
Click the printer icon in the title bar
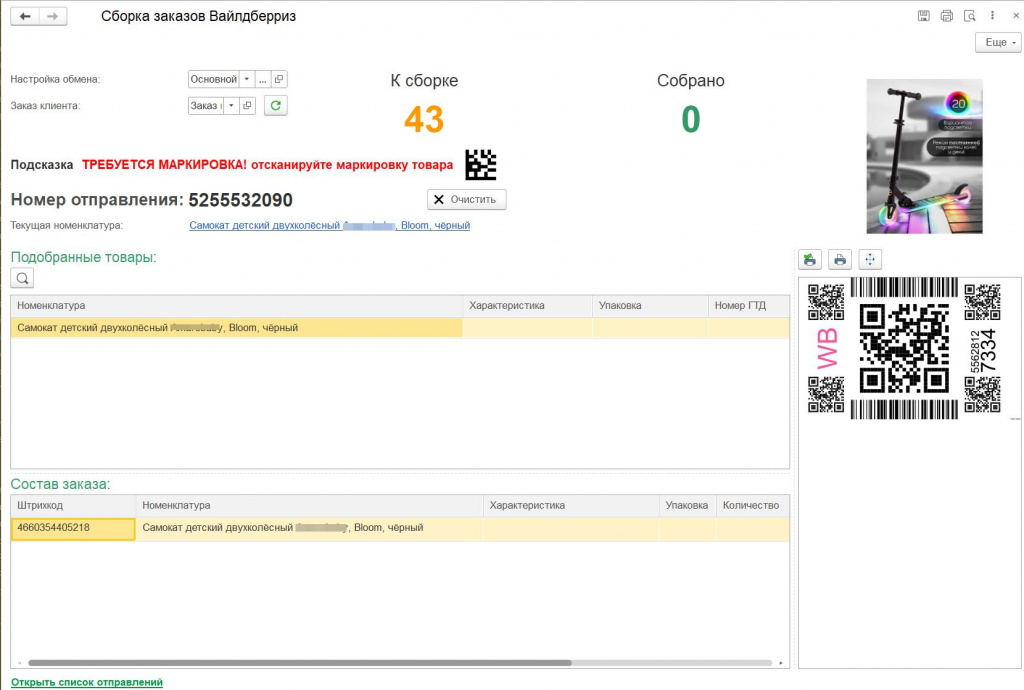point(946,16)
